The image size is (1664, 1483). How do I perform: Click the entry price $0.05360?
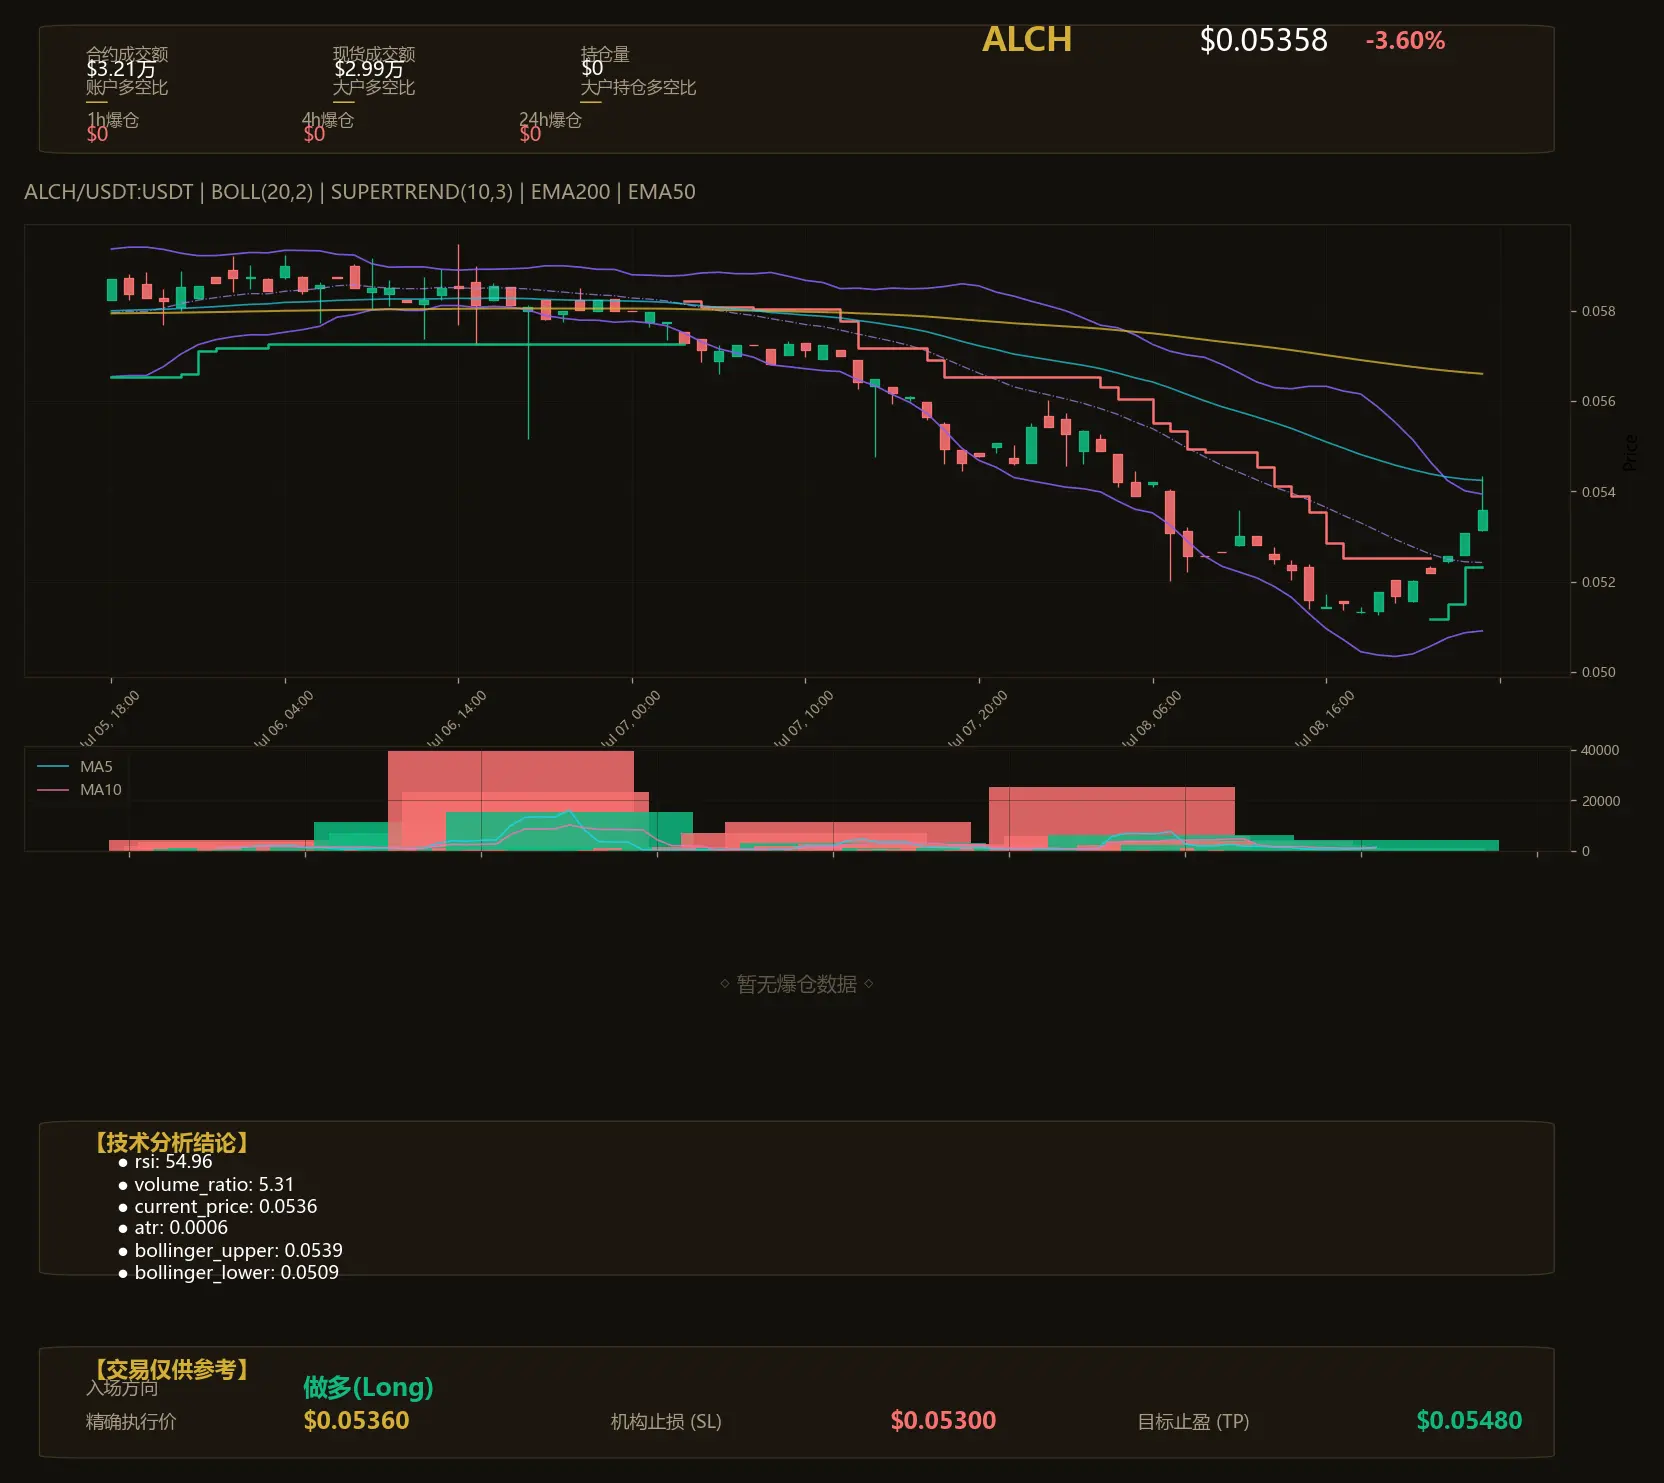pyautogui.click(x=357, y=1421)
